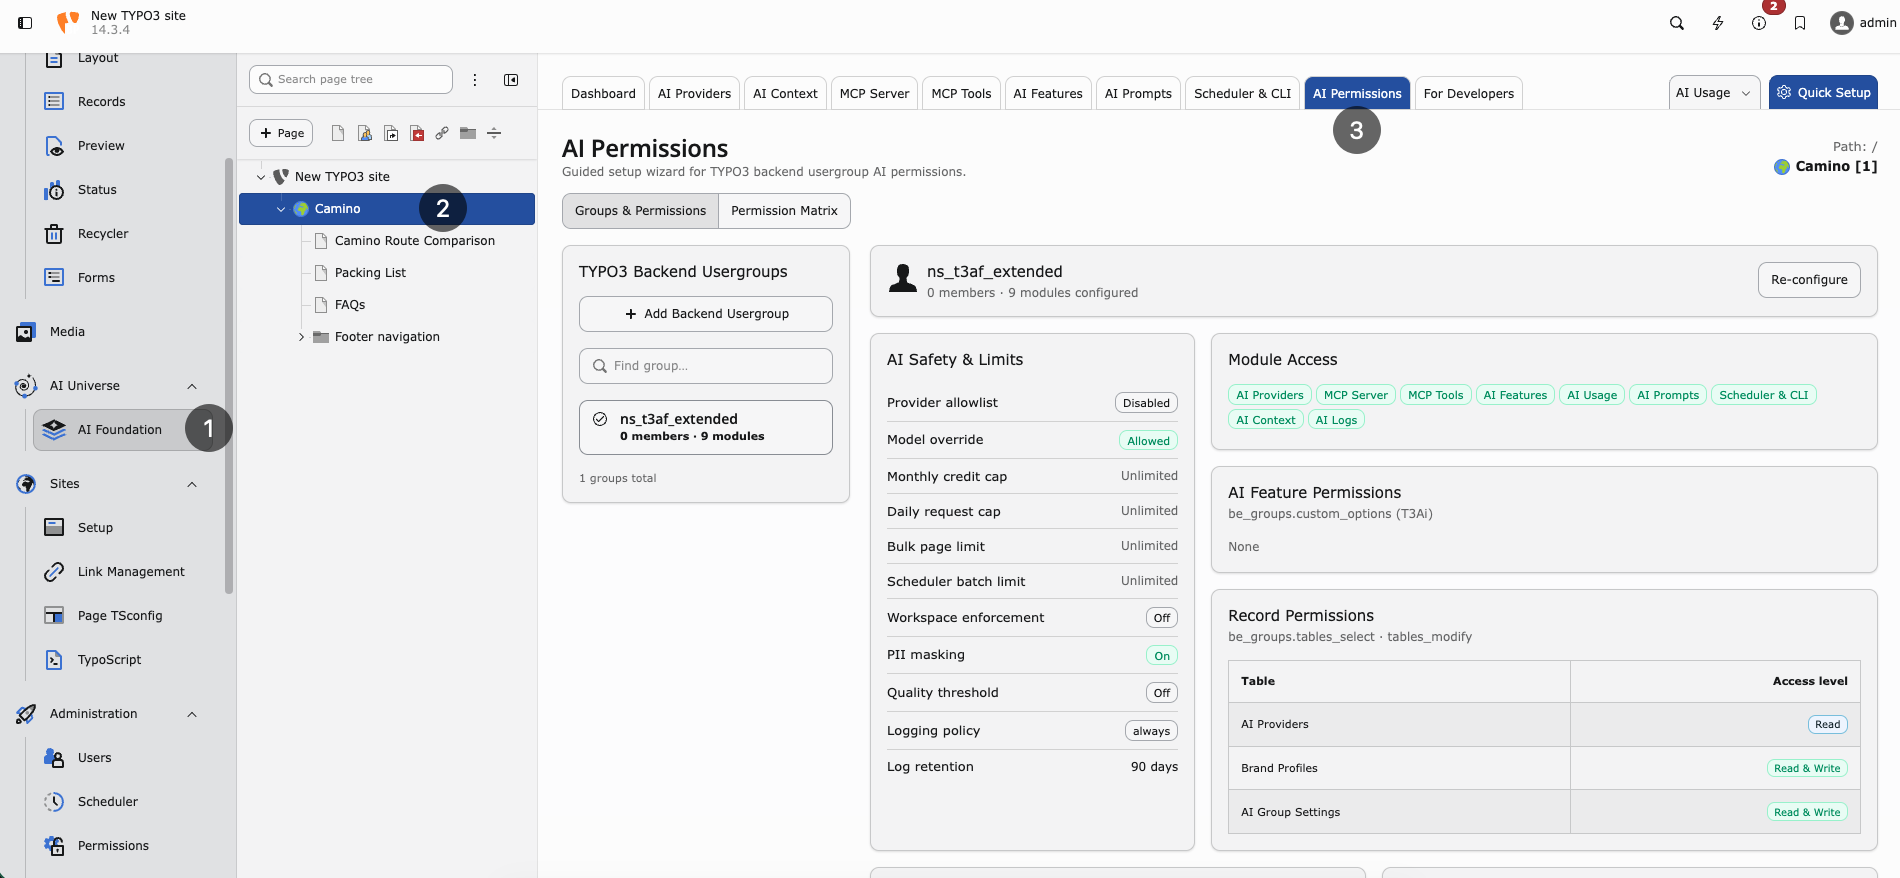Select the Packing List page
This screenshot has width=1900, height=878.
tap(370, 273)
